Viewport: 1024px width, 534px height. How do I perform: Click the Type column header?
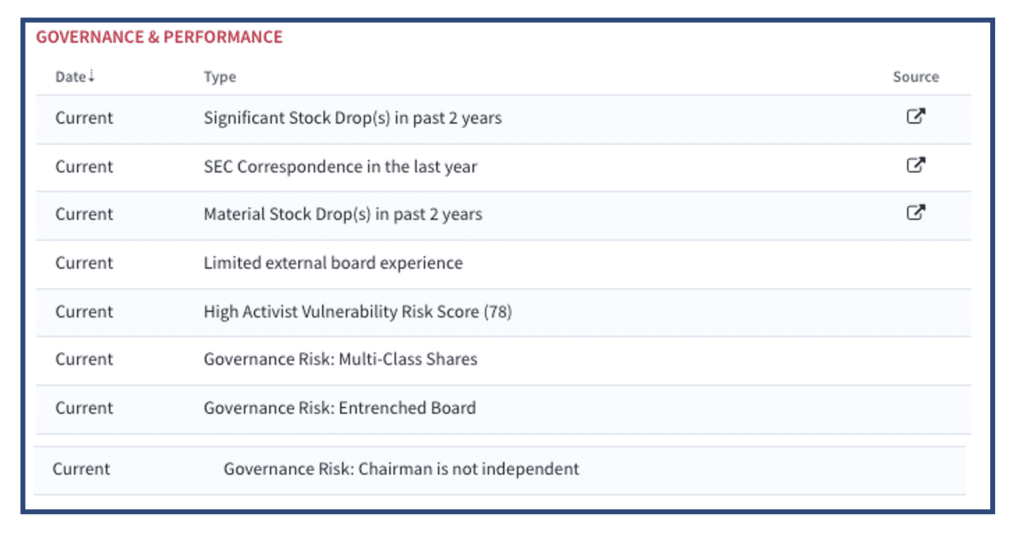[219, 77]
